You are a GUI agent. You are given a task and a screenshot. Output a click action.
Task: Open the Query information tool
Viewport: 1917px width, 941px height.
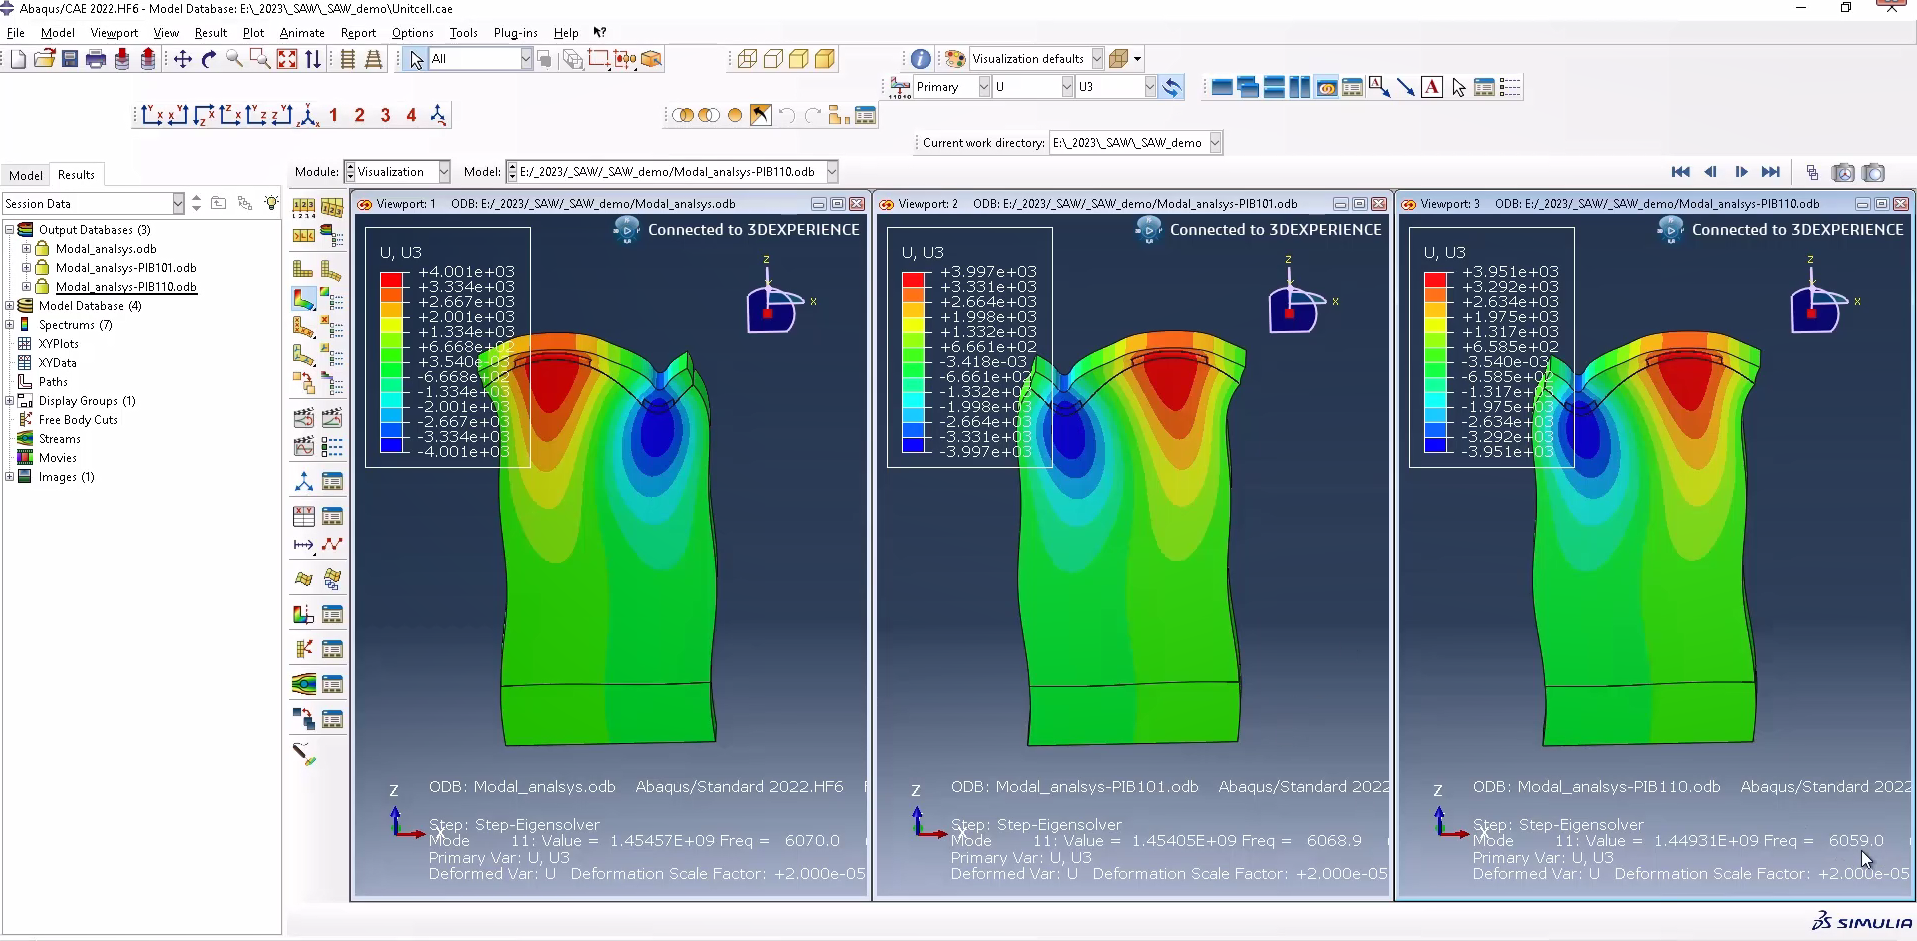920,59
